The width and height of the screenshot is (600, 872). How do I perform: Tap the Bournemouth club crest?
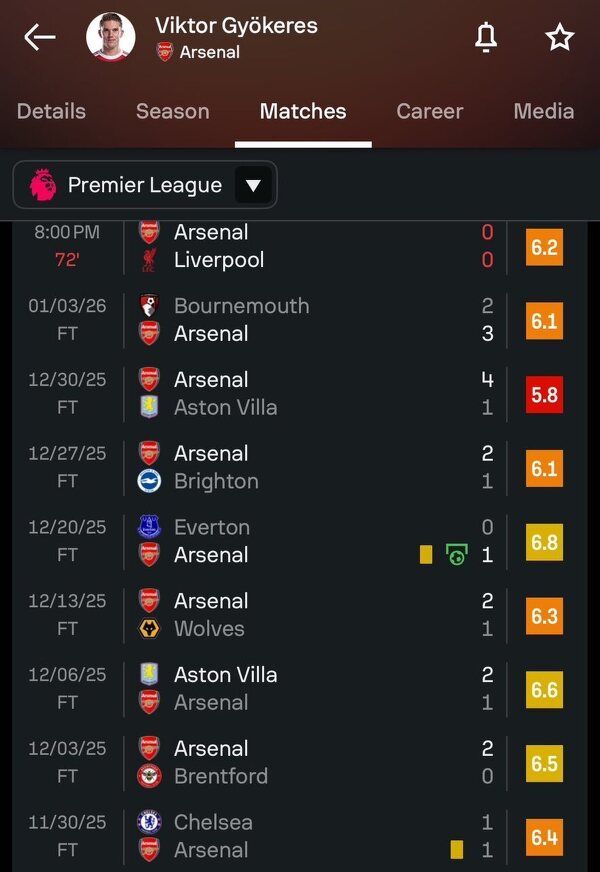point(149,306)
